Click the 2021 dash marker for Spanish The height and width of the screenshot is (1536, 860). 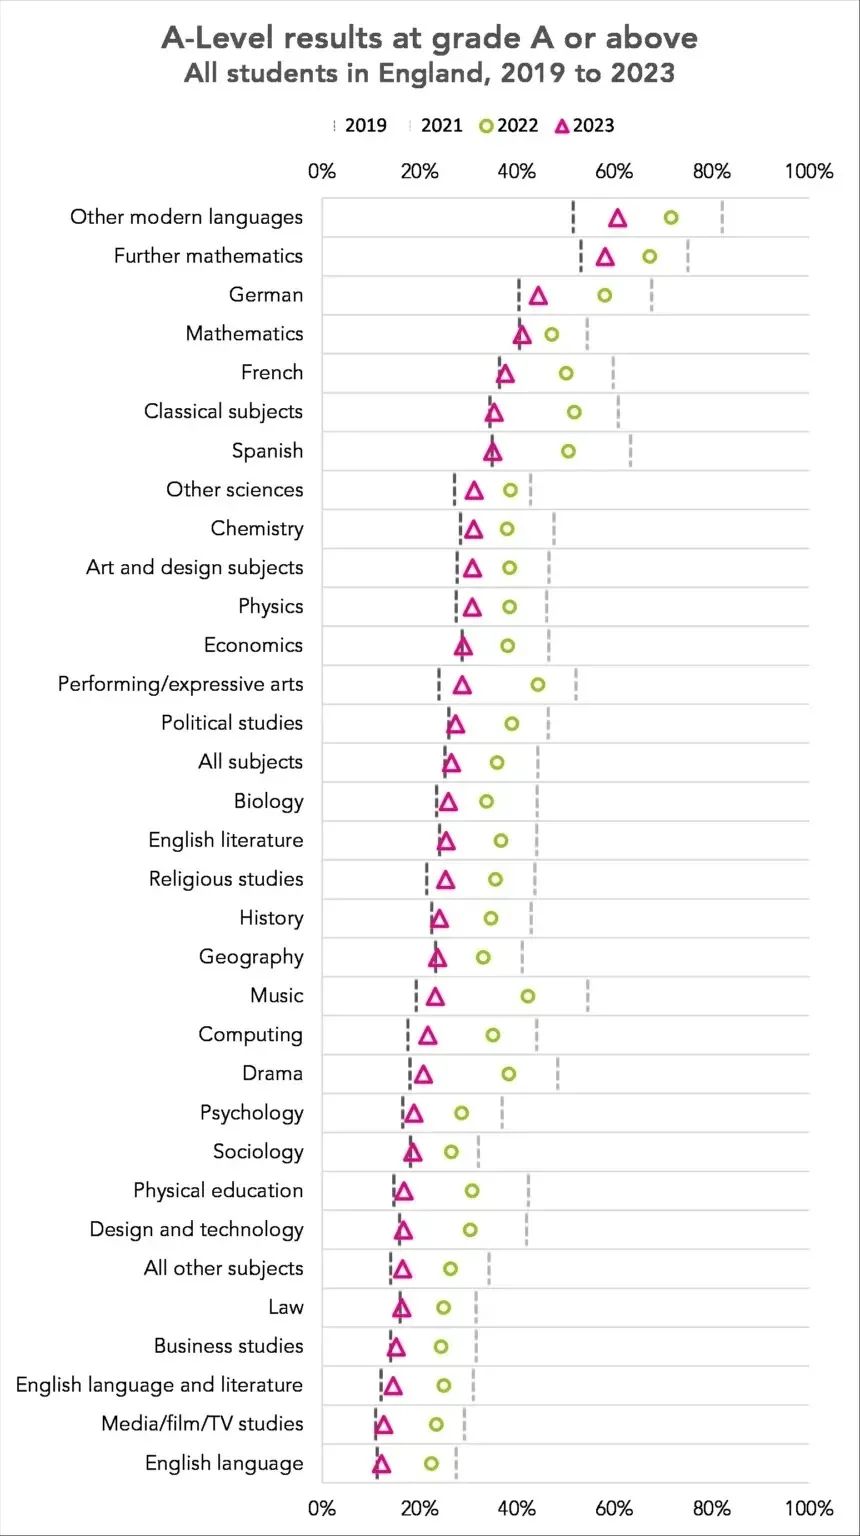(x=630, y=451)
